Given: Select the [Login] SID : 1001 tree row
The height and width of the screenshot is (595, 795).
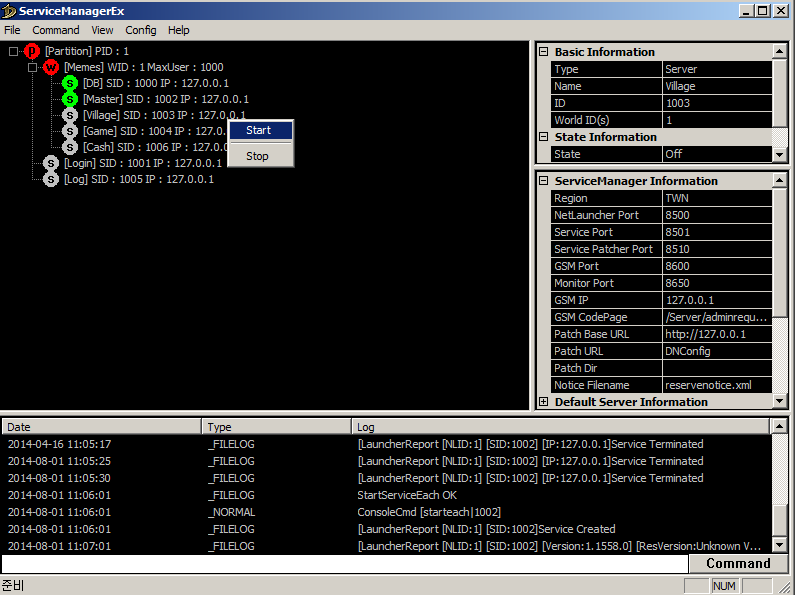Looking at the screenshot, I should click(143, 163).
